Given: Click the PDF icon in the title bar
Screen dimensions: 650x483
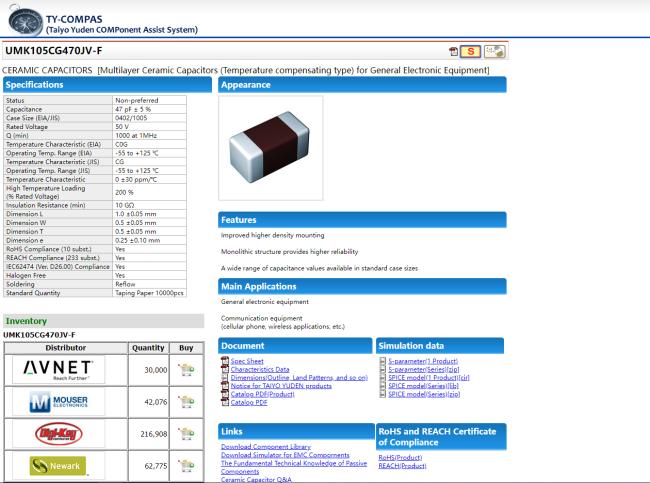Looking at the screenshot, I should click(452, 51).
